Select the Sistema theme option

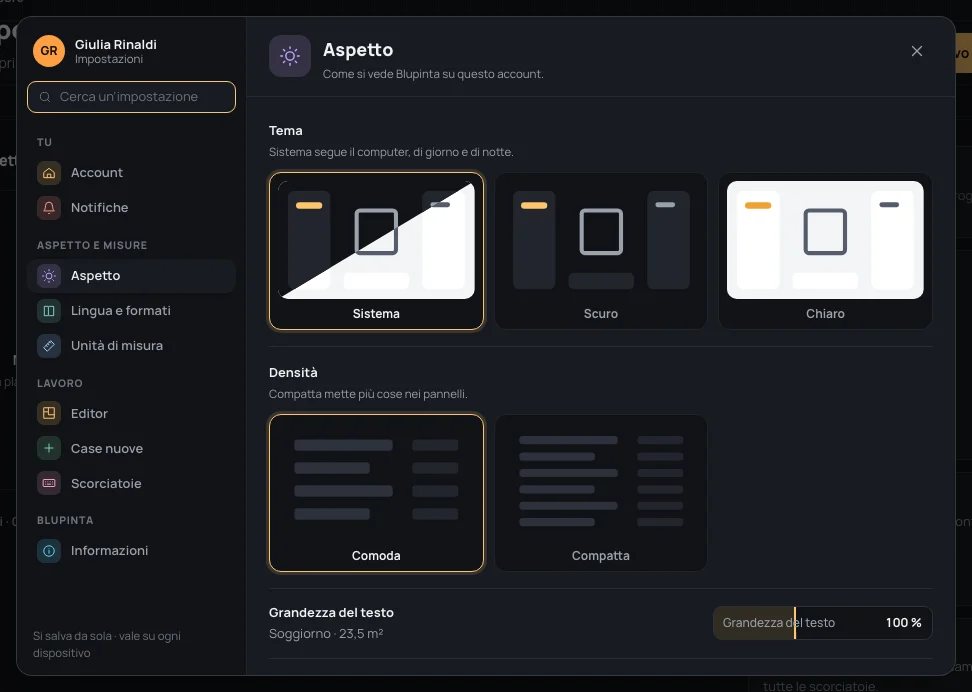(x=376, y=251)
